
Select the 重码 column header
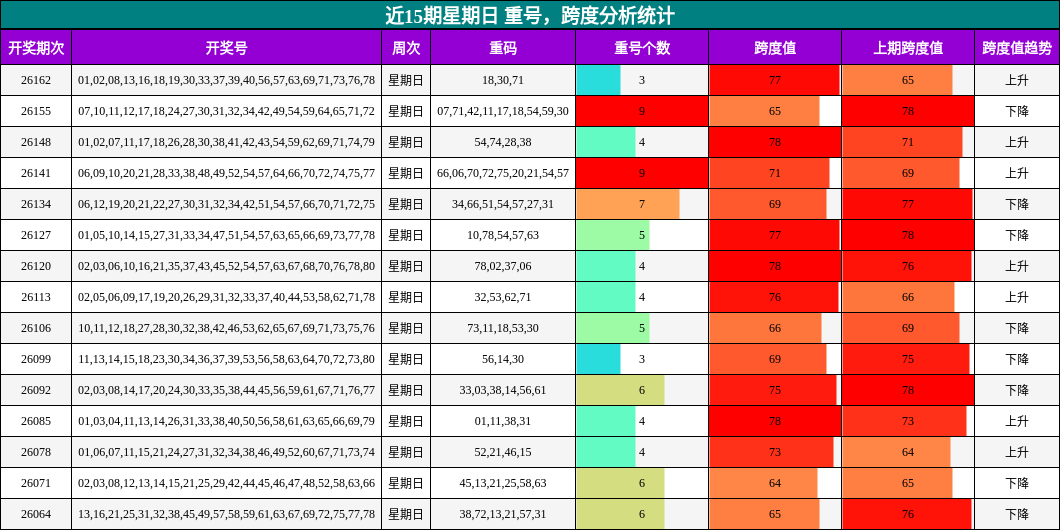503,47
